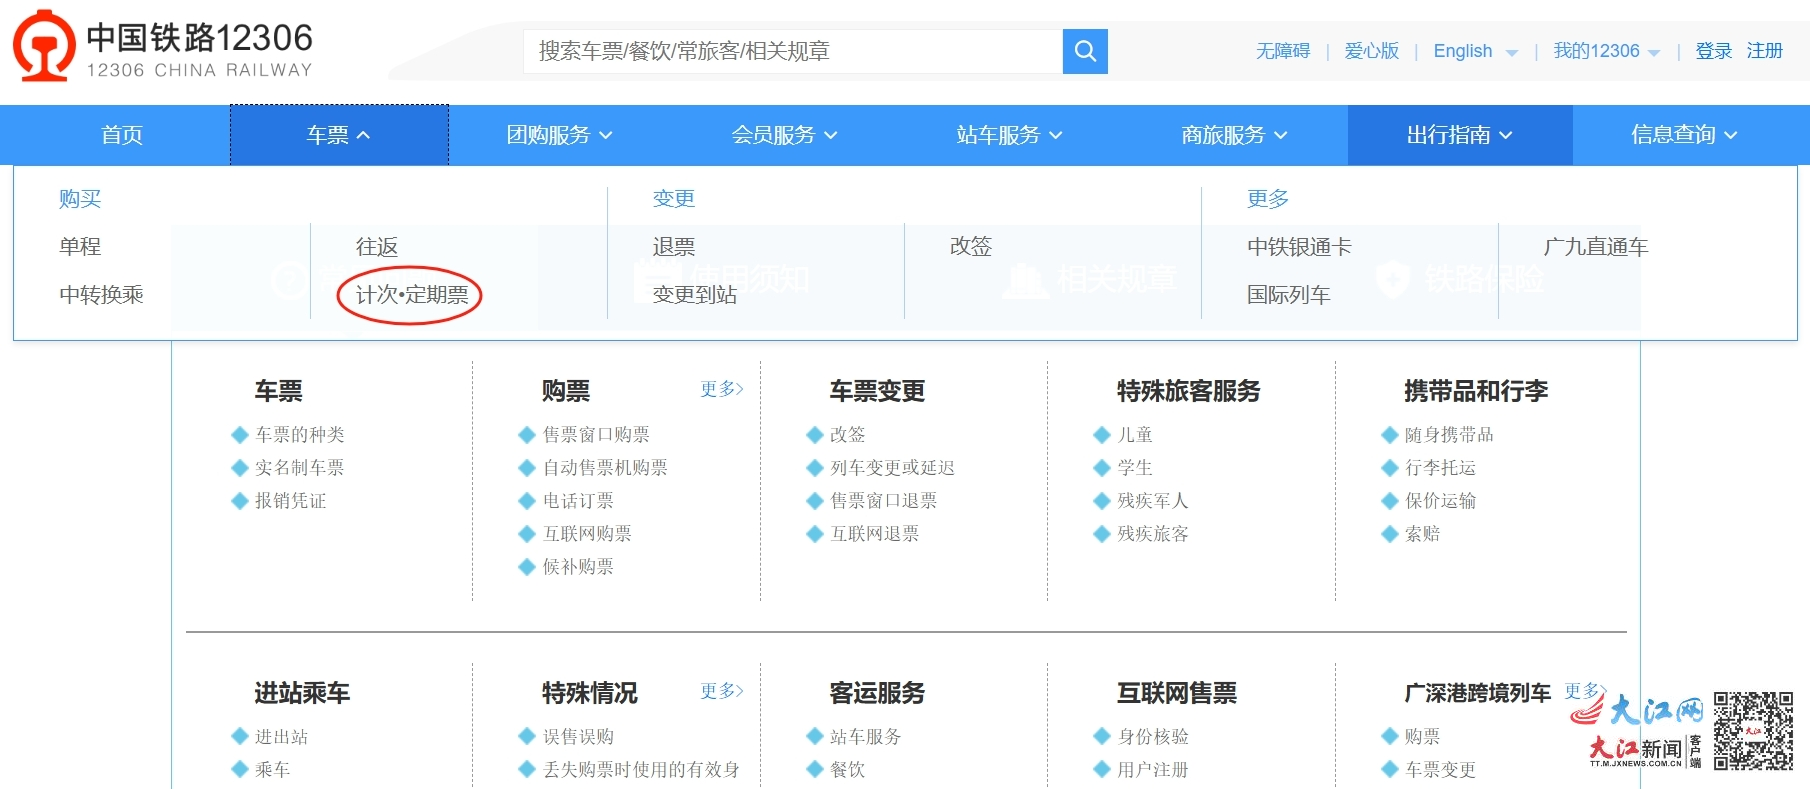The height and width of the screenshot is (789, 1810).
Task: Open 售票窗口退票 link
Action: [x=884, y=500]
